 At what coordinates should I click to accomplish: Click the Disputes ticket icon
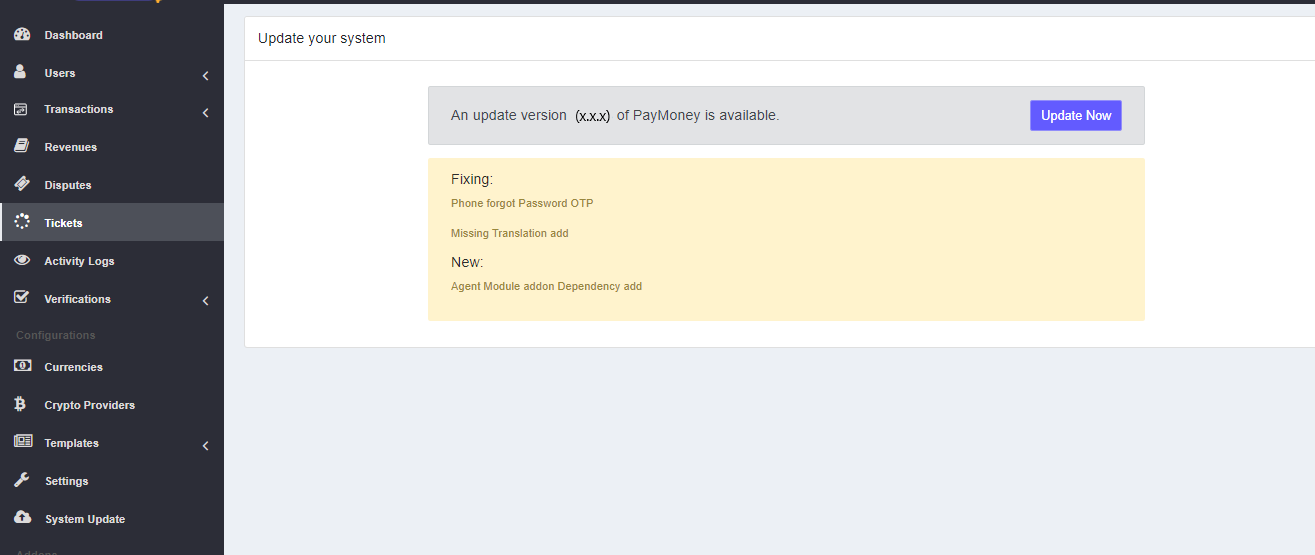click(x=22, y=185)
